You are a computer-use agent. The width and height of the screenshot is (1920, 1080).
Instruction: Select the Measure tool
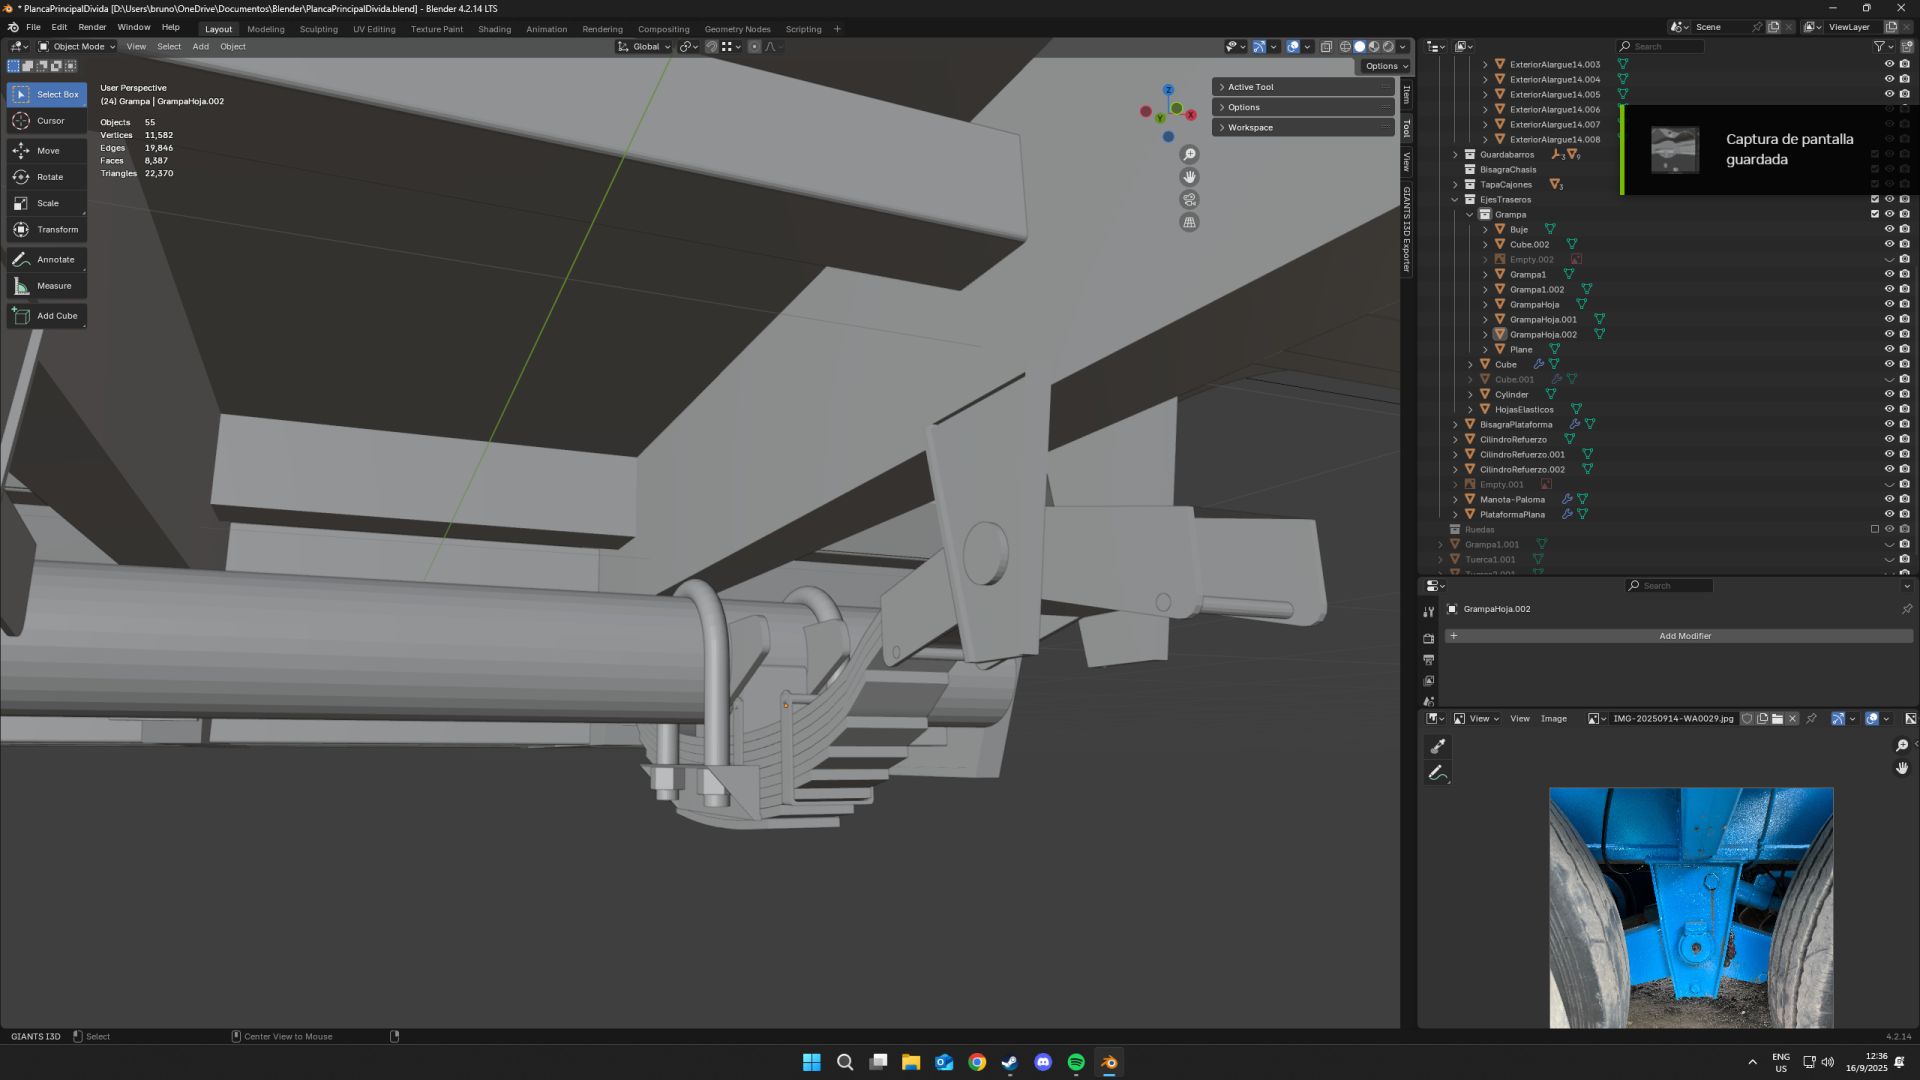click(46, 285)
